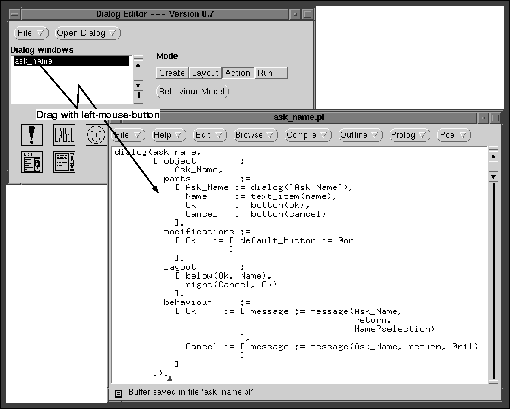Select ask_name in Dialog windows list

tap(71, 61)
